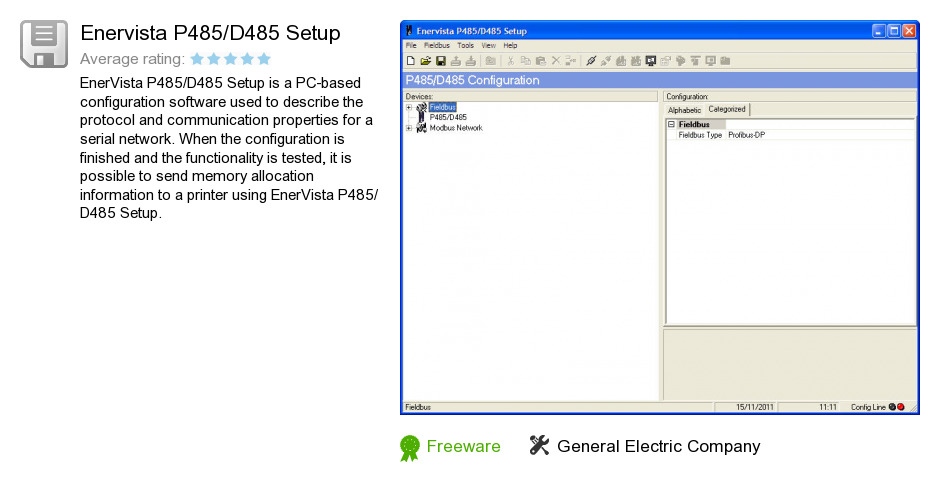Image resolution: width=940 pixels, height=492 pixels.
Task: Click the Config Line status bar text
Action: coord(868,407)
